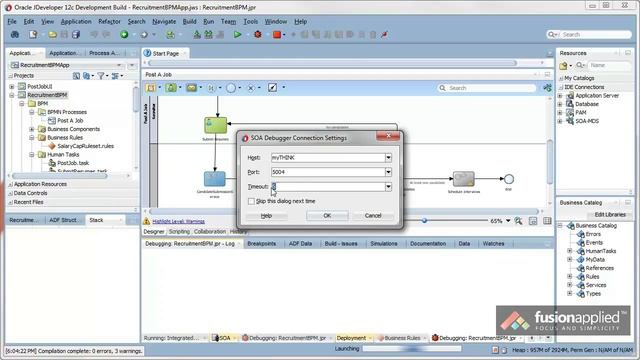Enable Skip this dialog next time checkbox

point(251,201)
